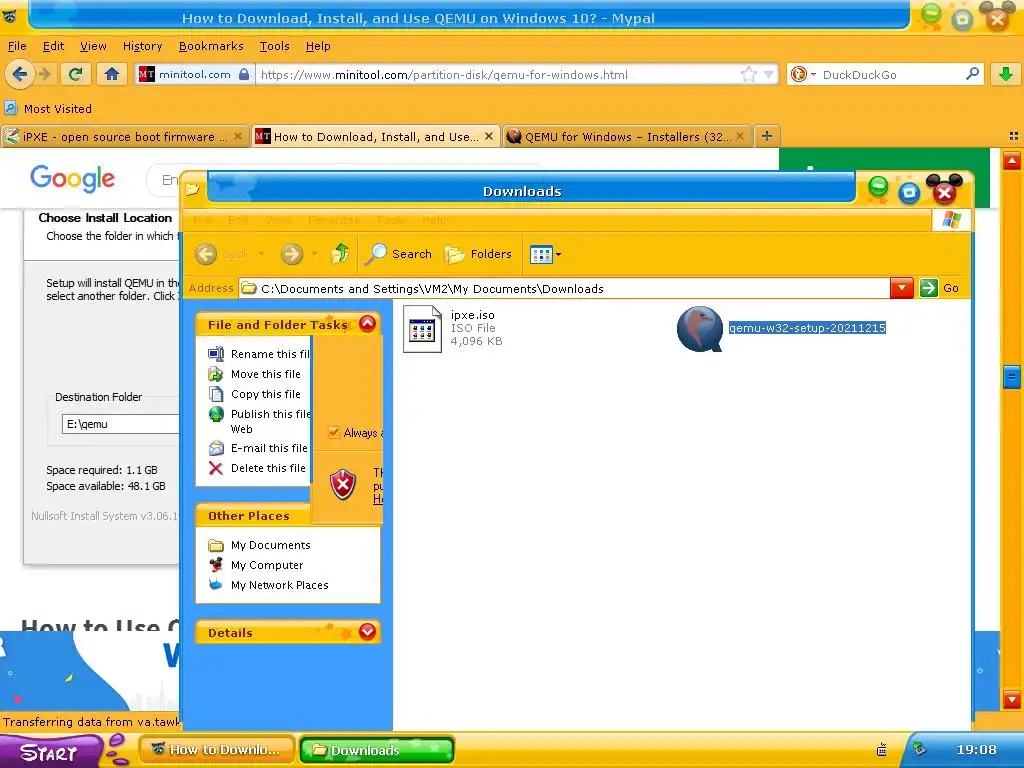Click the search magnifier in search box

point(972,74)
